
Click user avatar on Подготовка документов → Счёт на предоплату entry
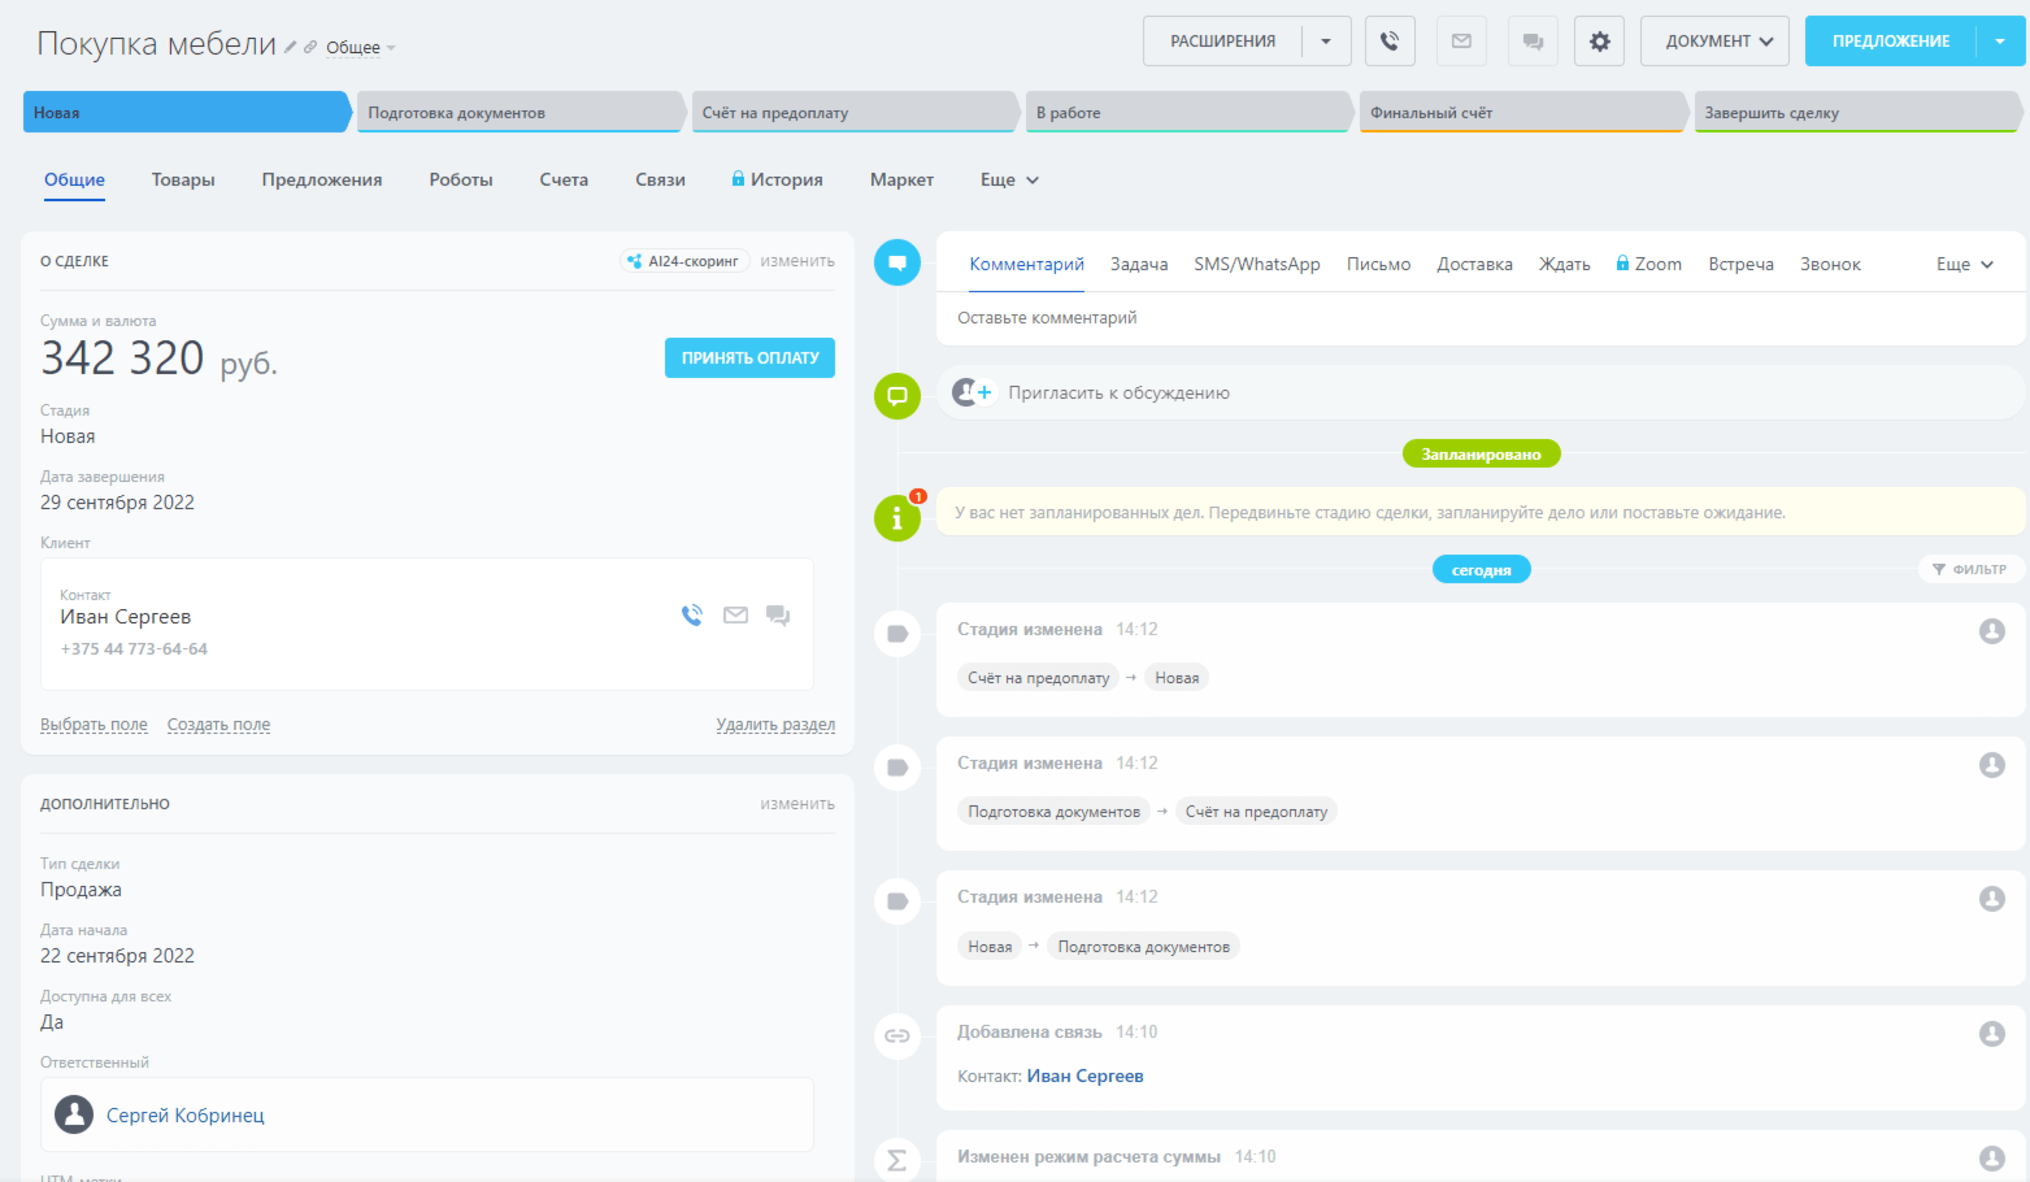tap(1991, 765)
